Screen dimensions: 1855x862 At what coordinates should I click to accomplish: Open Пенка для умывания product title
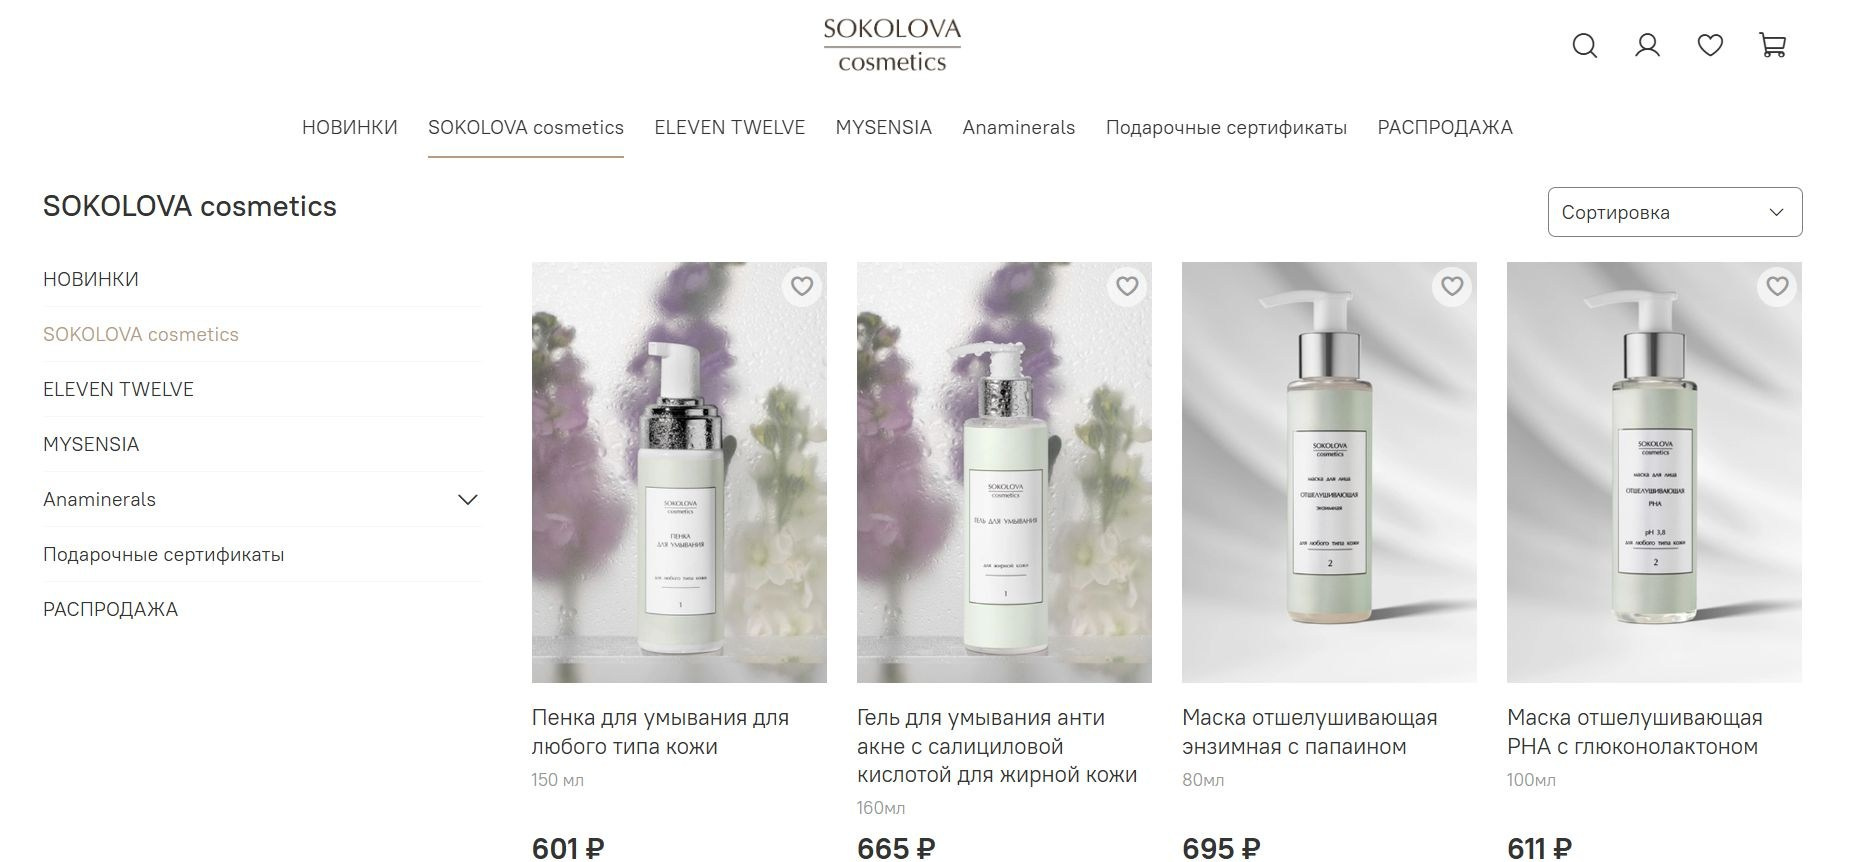pos(660,732)
